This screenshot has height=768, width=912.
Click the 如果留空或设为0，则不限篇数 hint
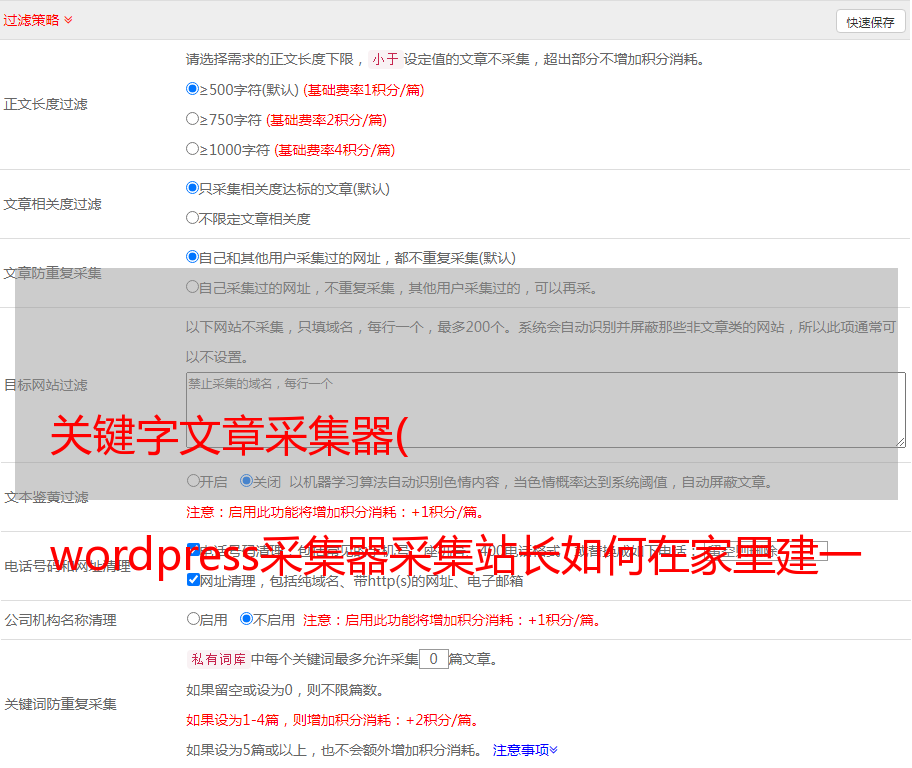tap(286, 691)
